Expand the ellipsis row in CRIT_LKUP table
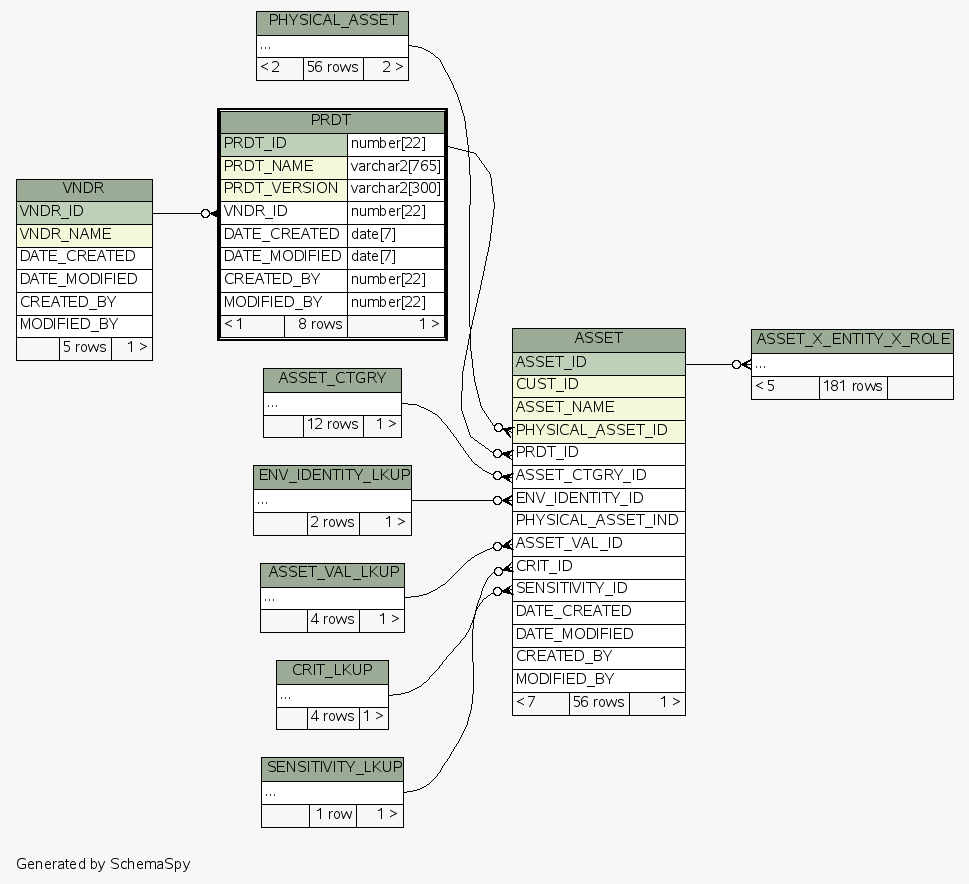Image resolution: width=969 pixels, height=884 pixels. pyautogui.click(x=332, y=694)
